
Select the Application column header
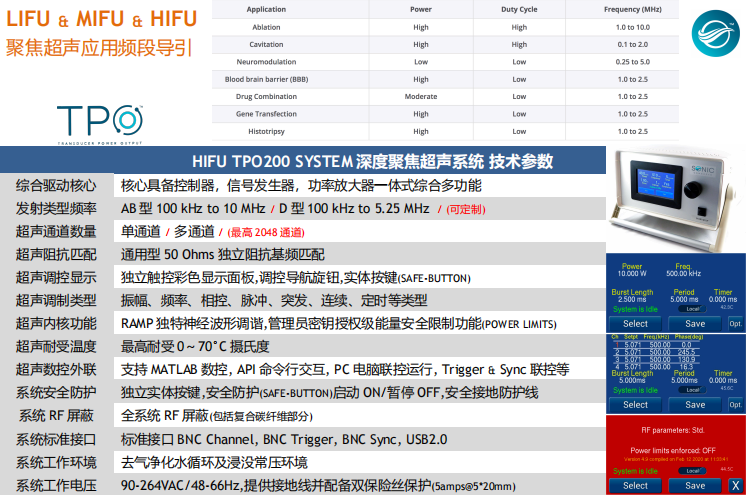pyautogui.click(x=266, y=9)
